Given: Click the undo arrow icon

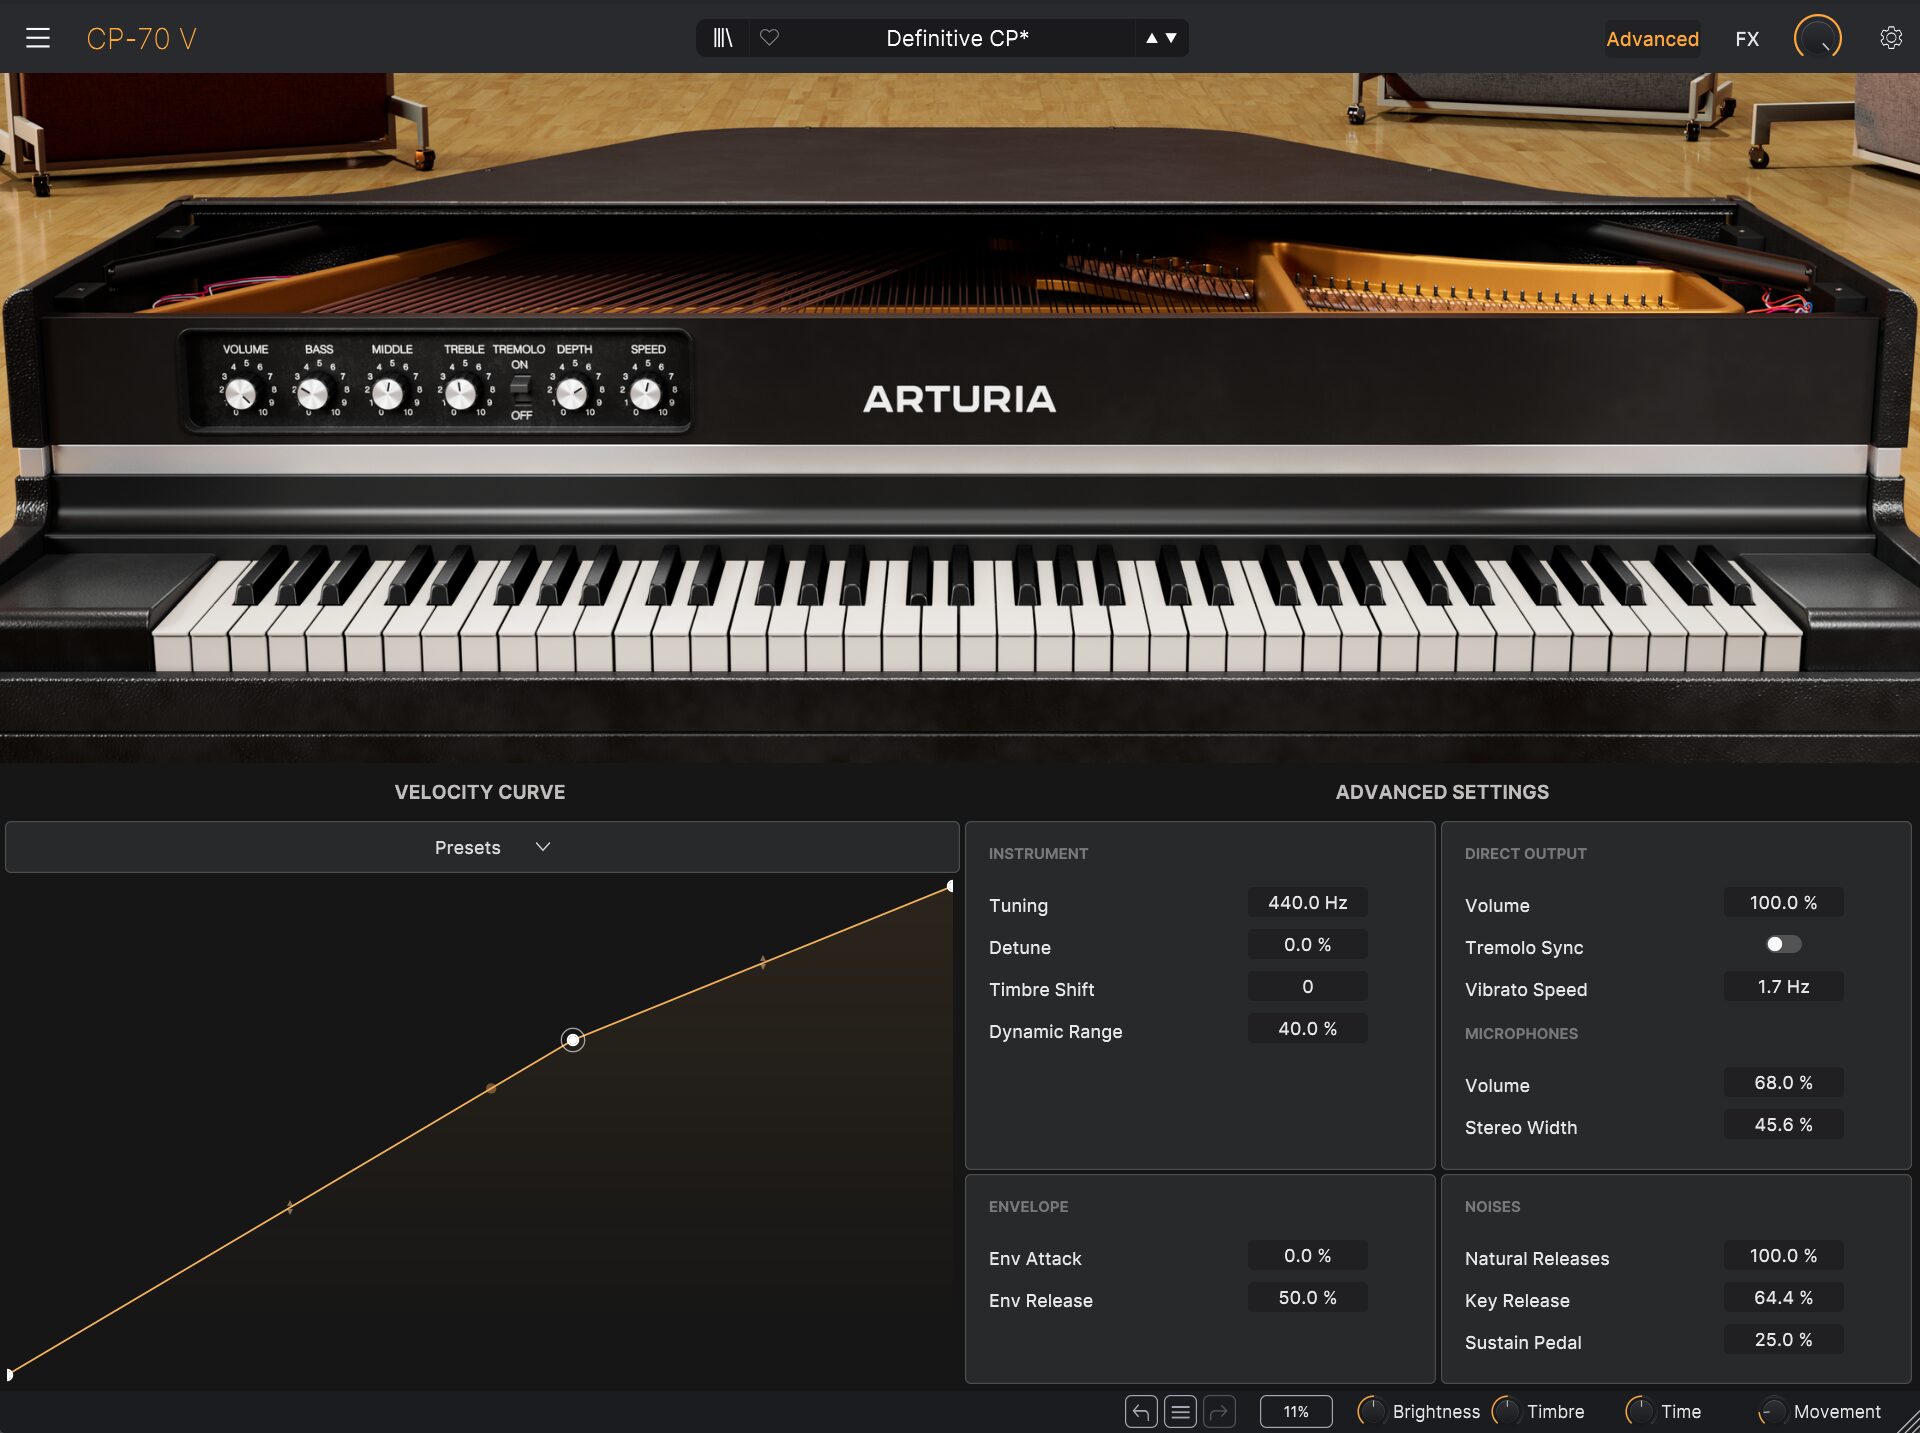Looking at the screenshot, I should [x=1141, y=1411].
